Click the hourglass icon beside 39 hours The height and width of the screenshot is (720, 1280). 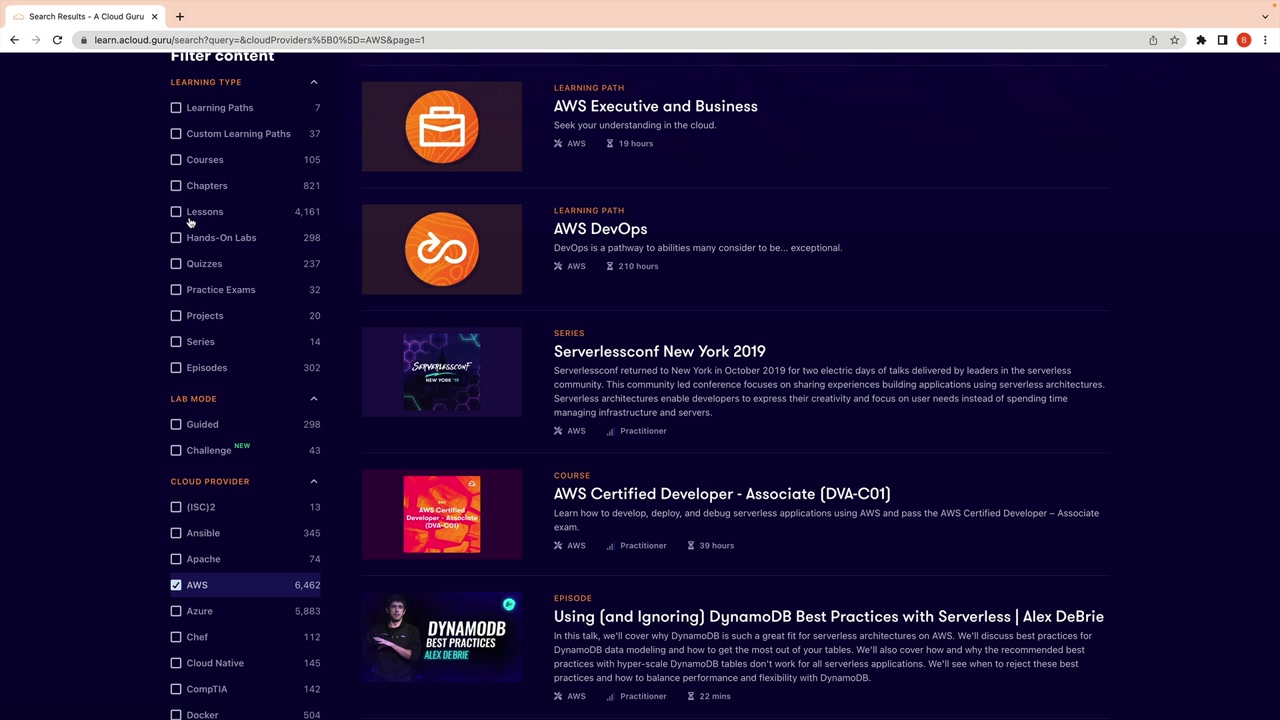[x=691, y=546]
